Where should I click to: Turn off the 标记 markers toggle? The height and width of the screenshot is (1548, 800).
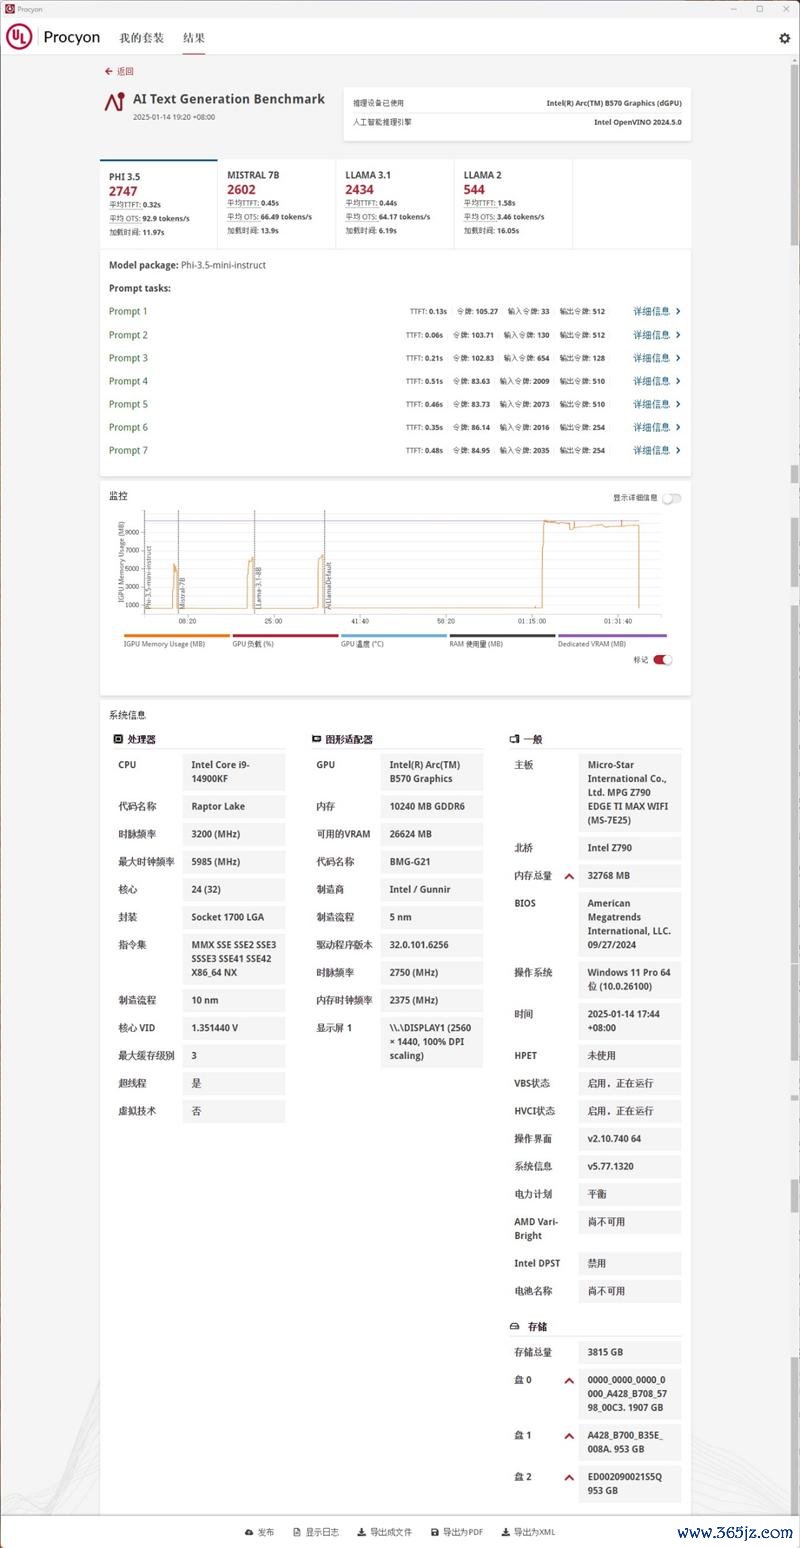click(663, 659)
